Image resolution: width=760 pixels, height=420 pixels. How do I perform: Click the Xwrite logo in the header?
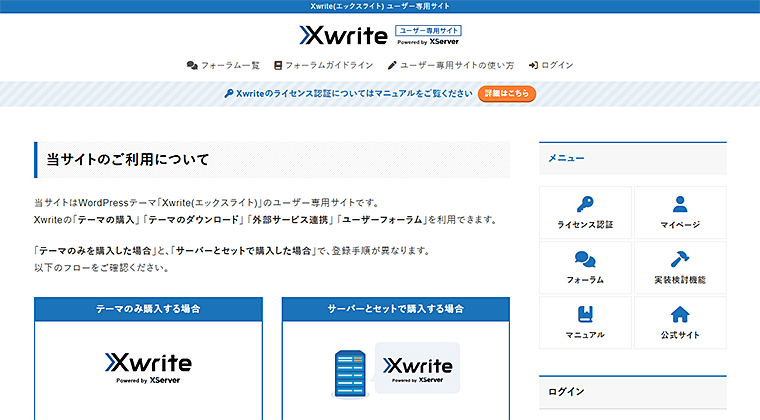(x=344, y=35)
